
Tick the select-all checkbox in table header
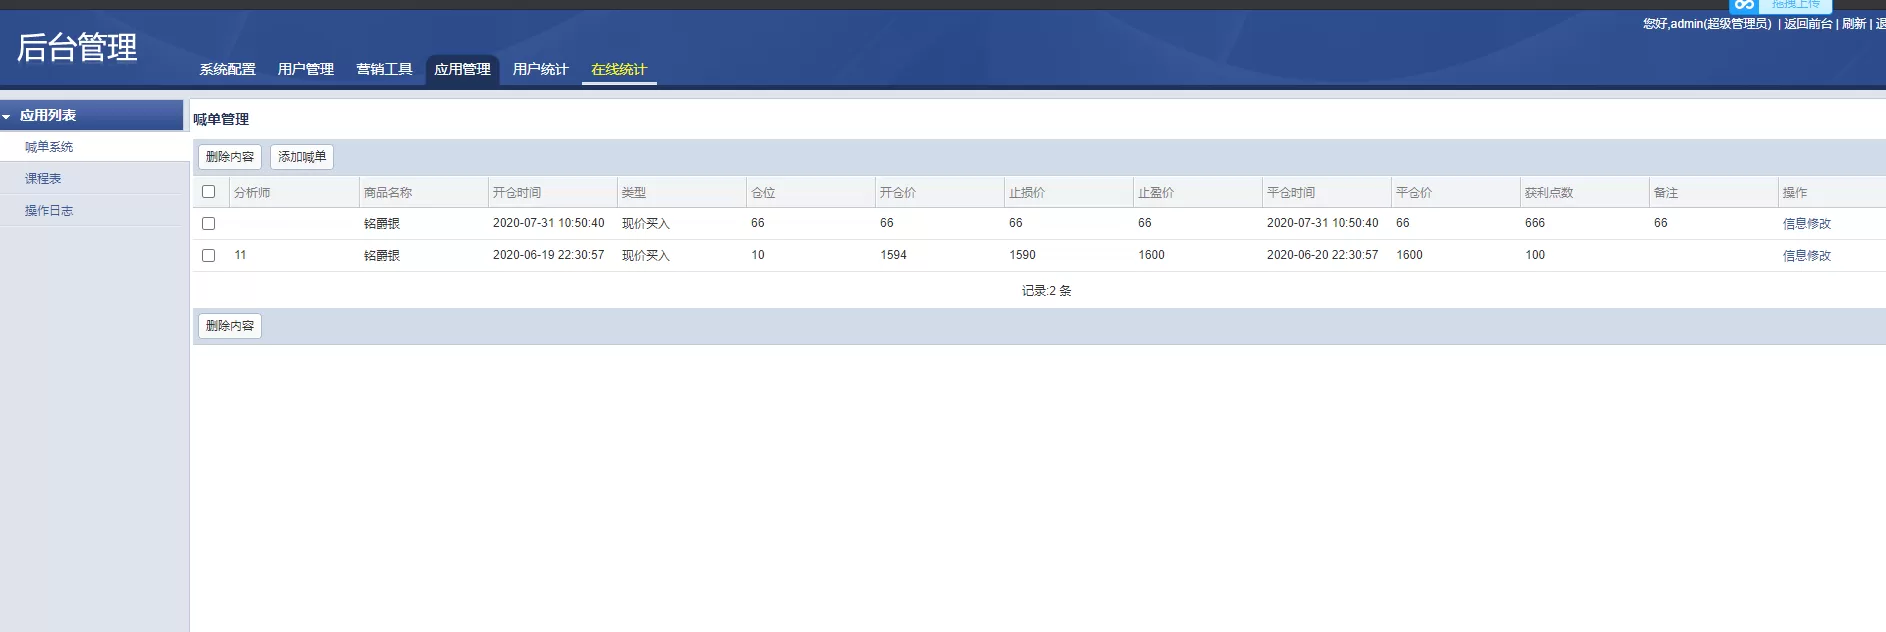pos(208,192)
